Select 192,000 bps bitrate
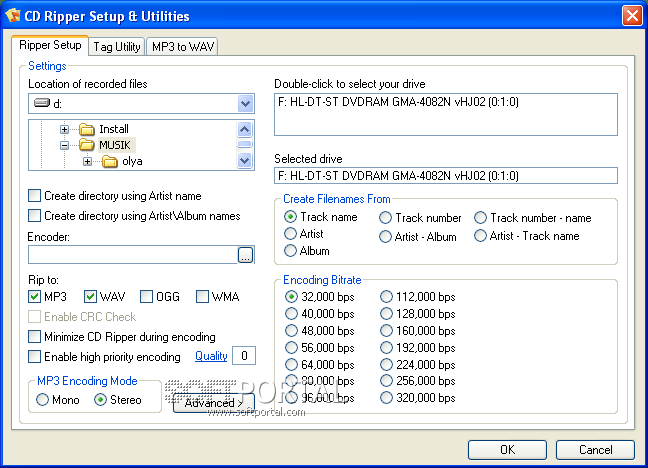This screenshot has height=468, width=648. pos(386,347)
